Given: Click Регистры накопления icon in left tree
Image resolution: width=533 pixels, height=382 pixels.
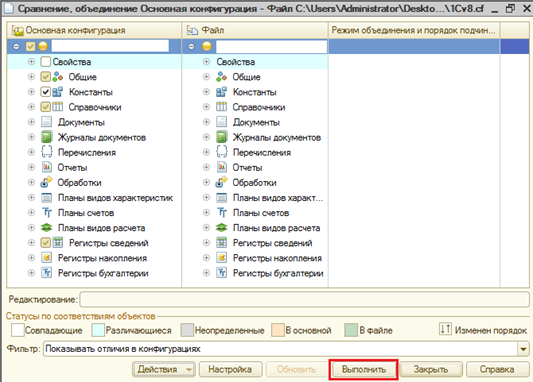Looking at the screenshot, I should 47,258.
